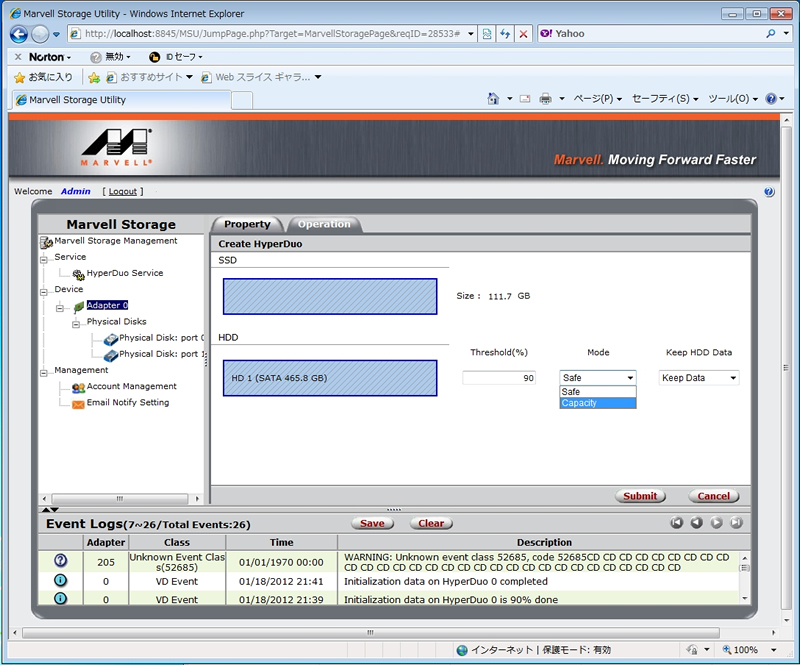Go to last page of event logs
The image size is (800, 665).
click(x=736, y=522)
